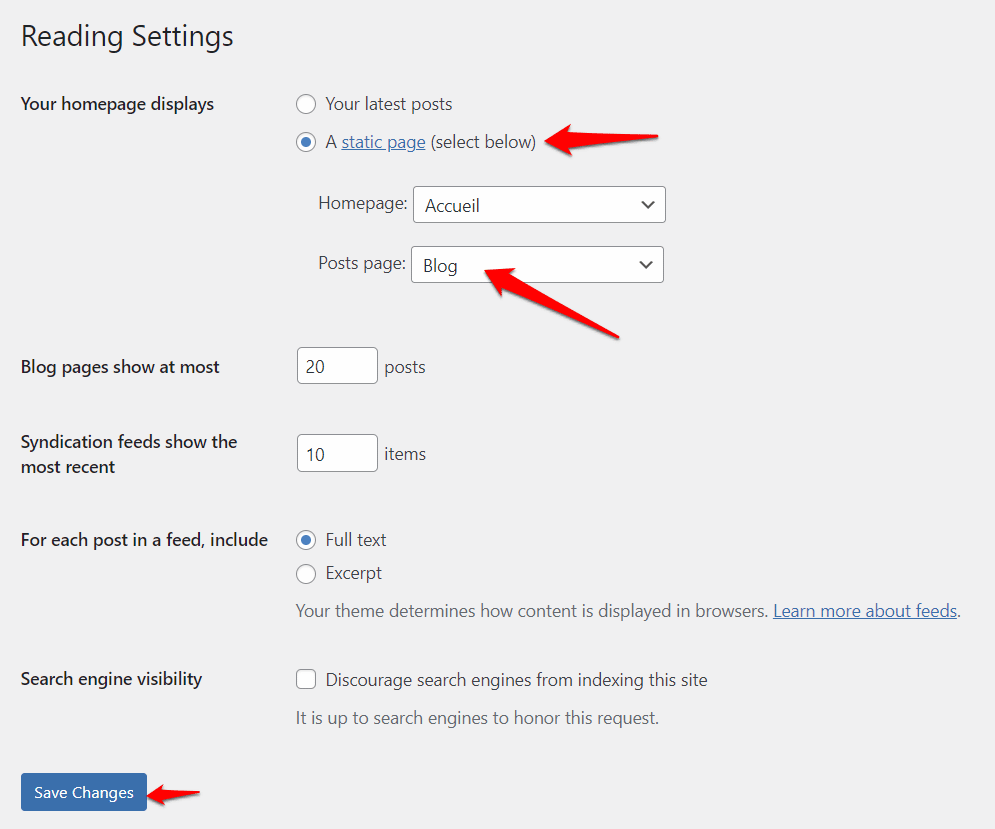Screen dimensions: 995x829
Task: Click the syndication feeds items number field
Action: click(x=337, y=453)
